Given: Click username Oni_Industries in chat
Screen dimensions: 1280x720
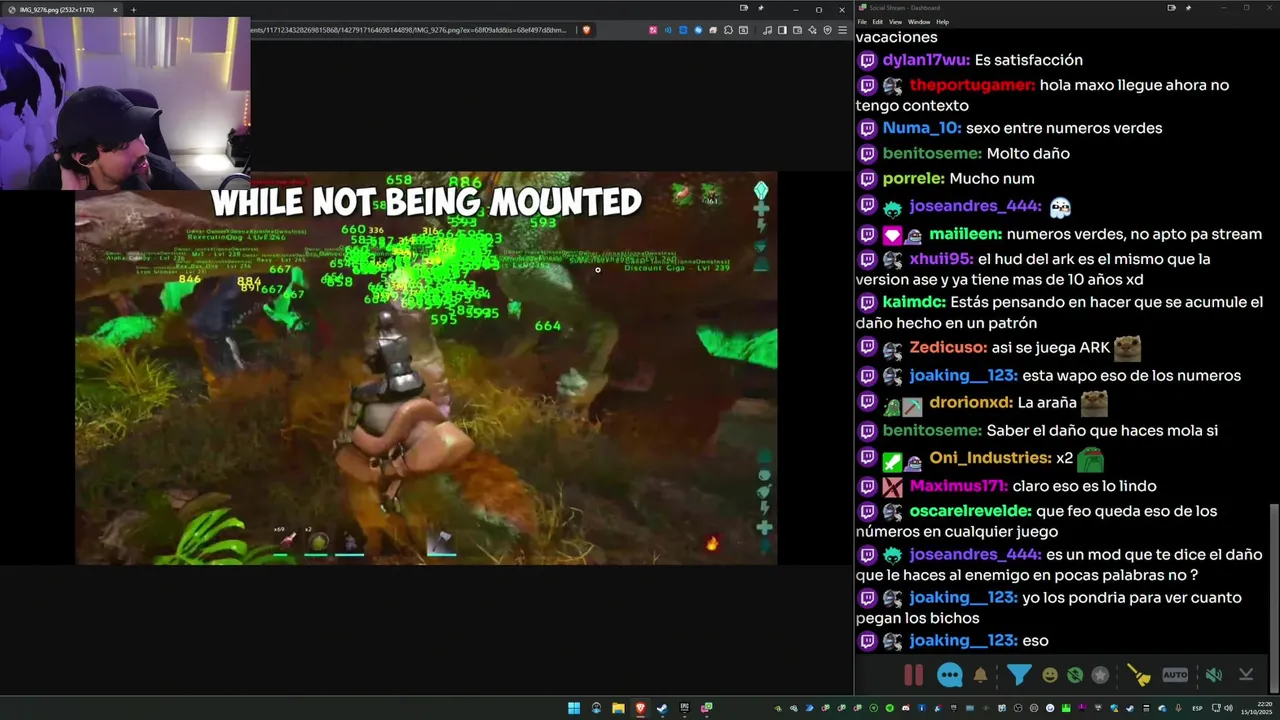Looking at the screenshot, I should (990, 458).
